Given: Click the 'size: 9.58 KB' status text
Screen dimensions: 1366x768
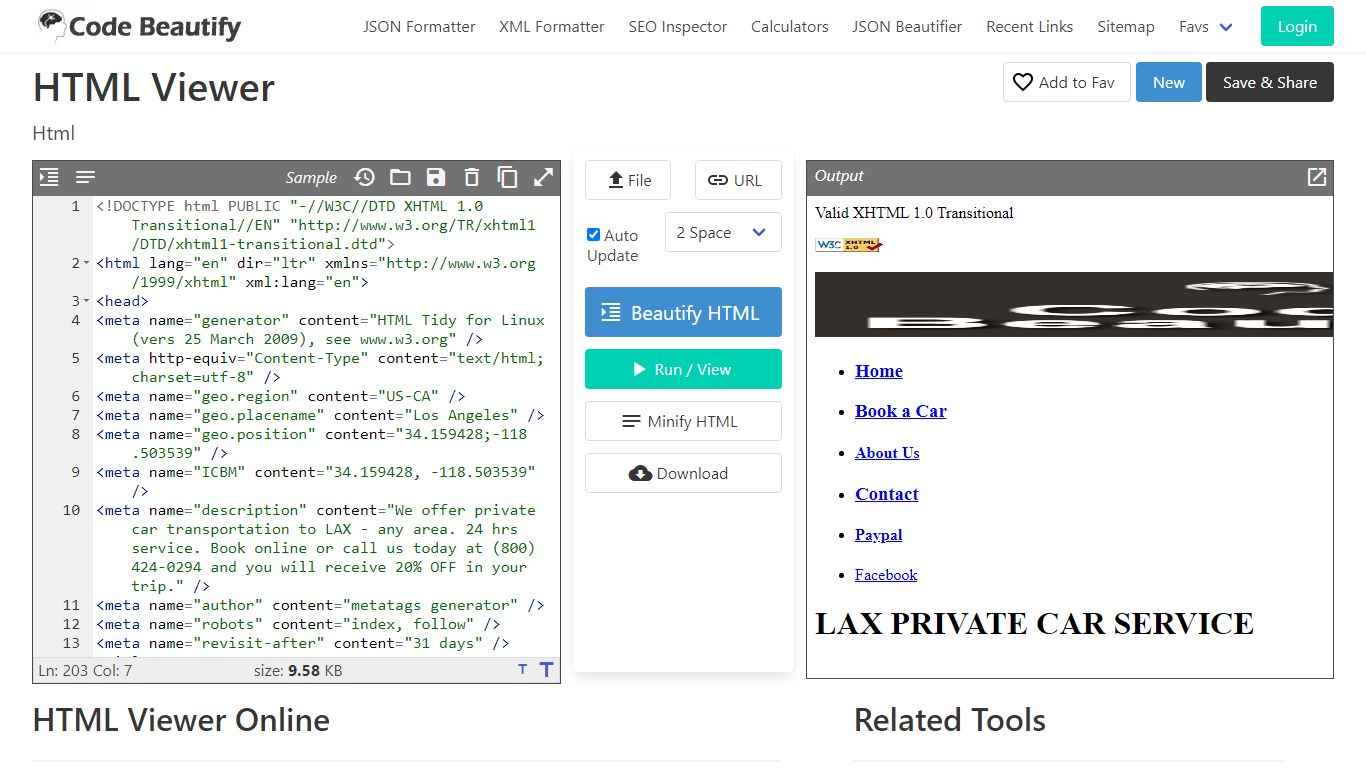Looking at the screenshot, I should [298, 670].
